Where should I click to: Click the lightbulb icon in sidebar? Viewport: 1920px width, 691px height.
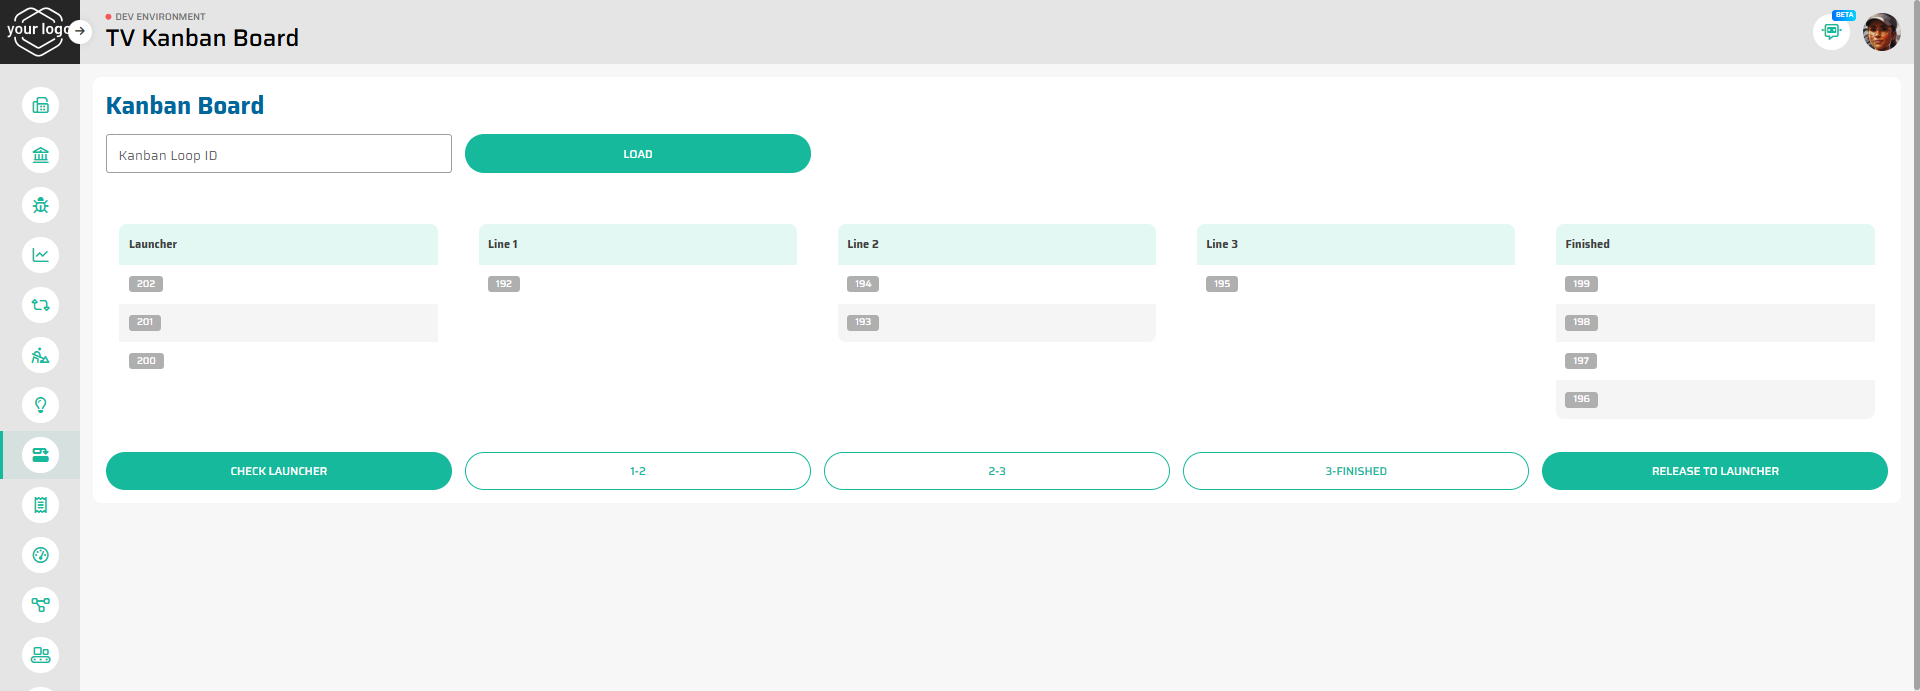click(x=40, y=405)
